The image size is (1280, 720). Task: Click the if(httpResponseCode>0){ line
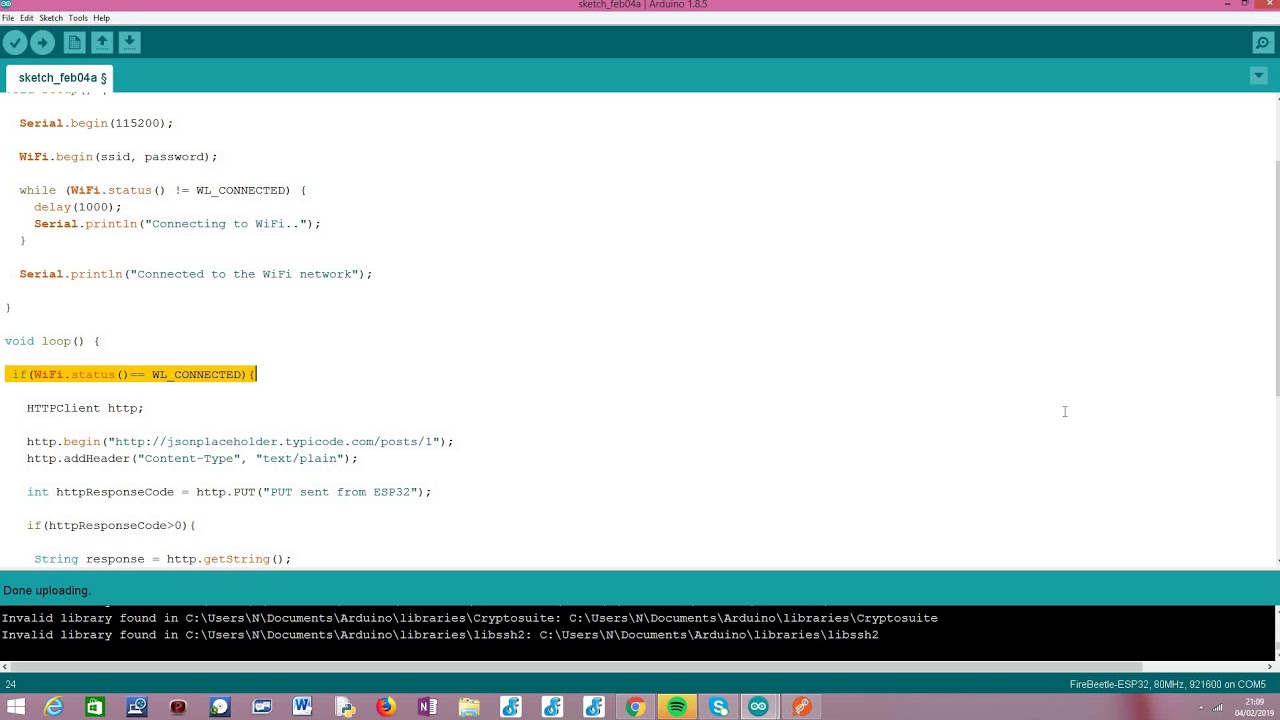pyautogui.click(x=111, y=525)
